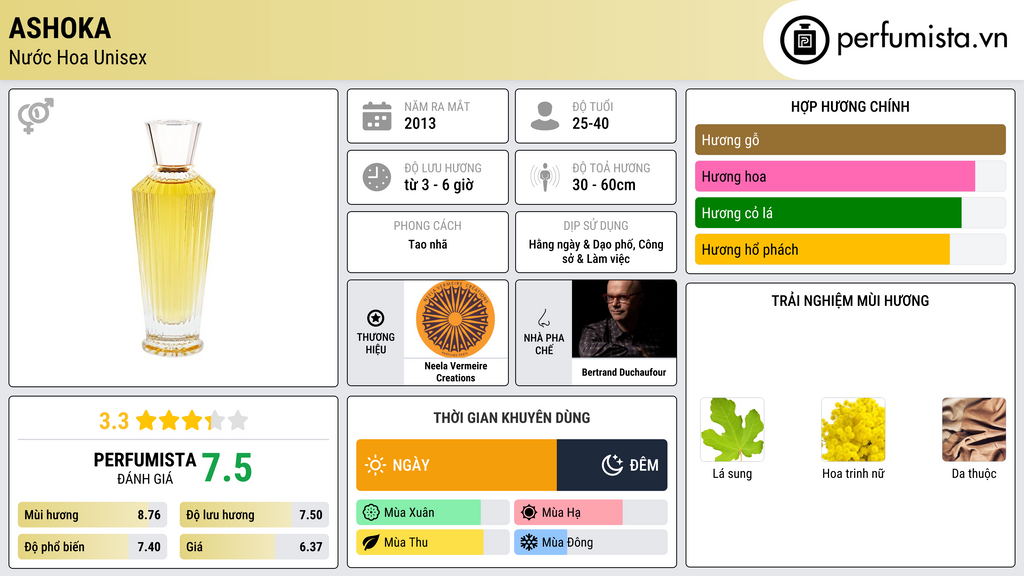This screenshot has width=1024, height=576.
Task: Click the star badge icon above Thương hiệu
Action: tap(376, 318)
